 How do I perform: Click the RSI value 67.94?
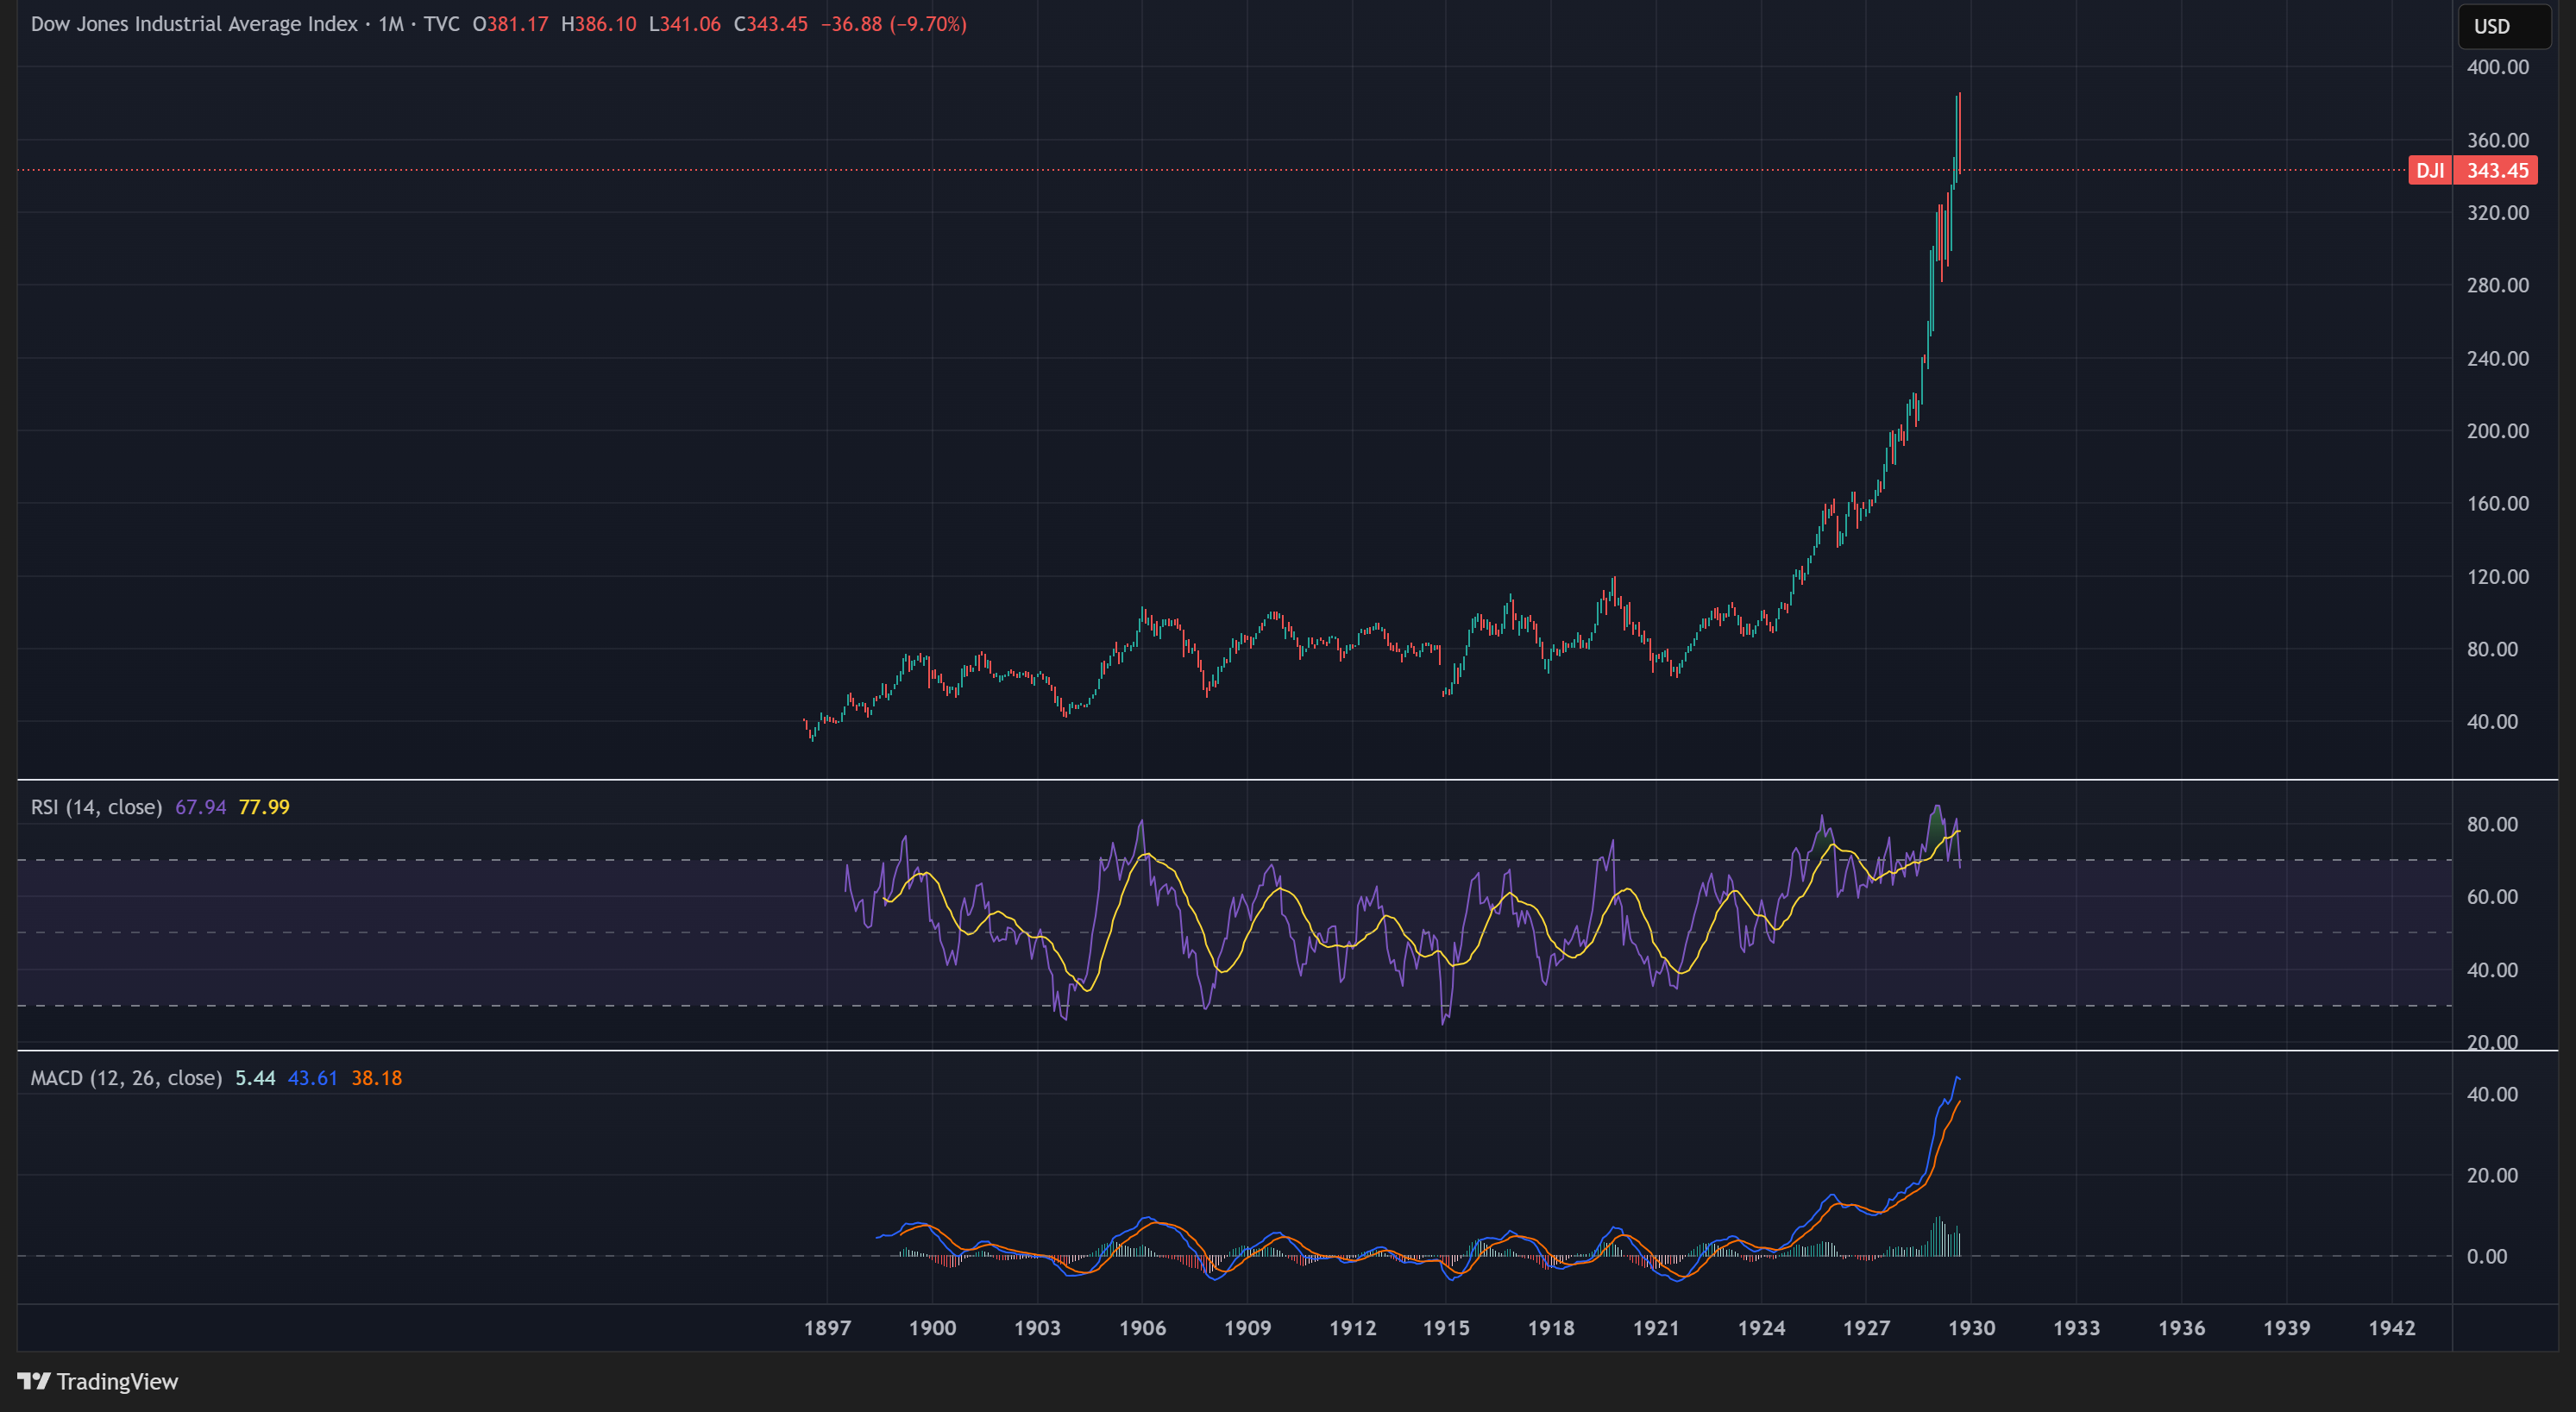pos(200,807)
